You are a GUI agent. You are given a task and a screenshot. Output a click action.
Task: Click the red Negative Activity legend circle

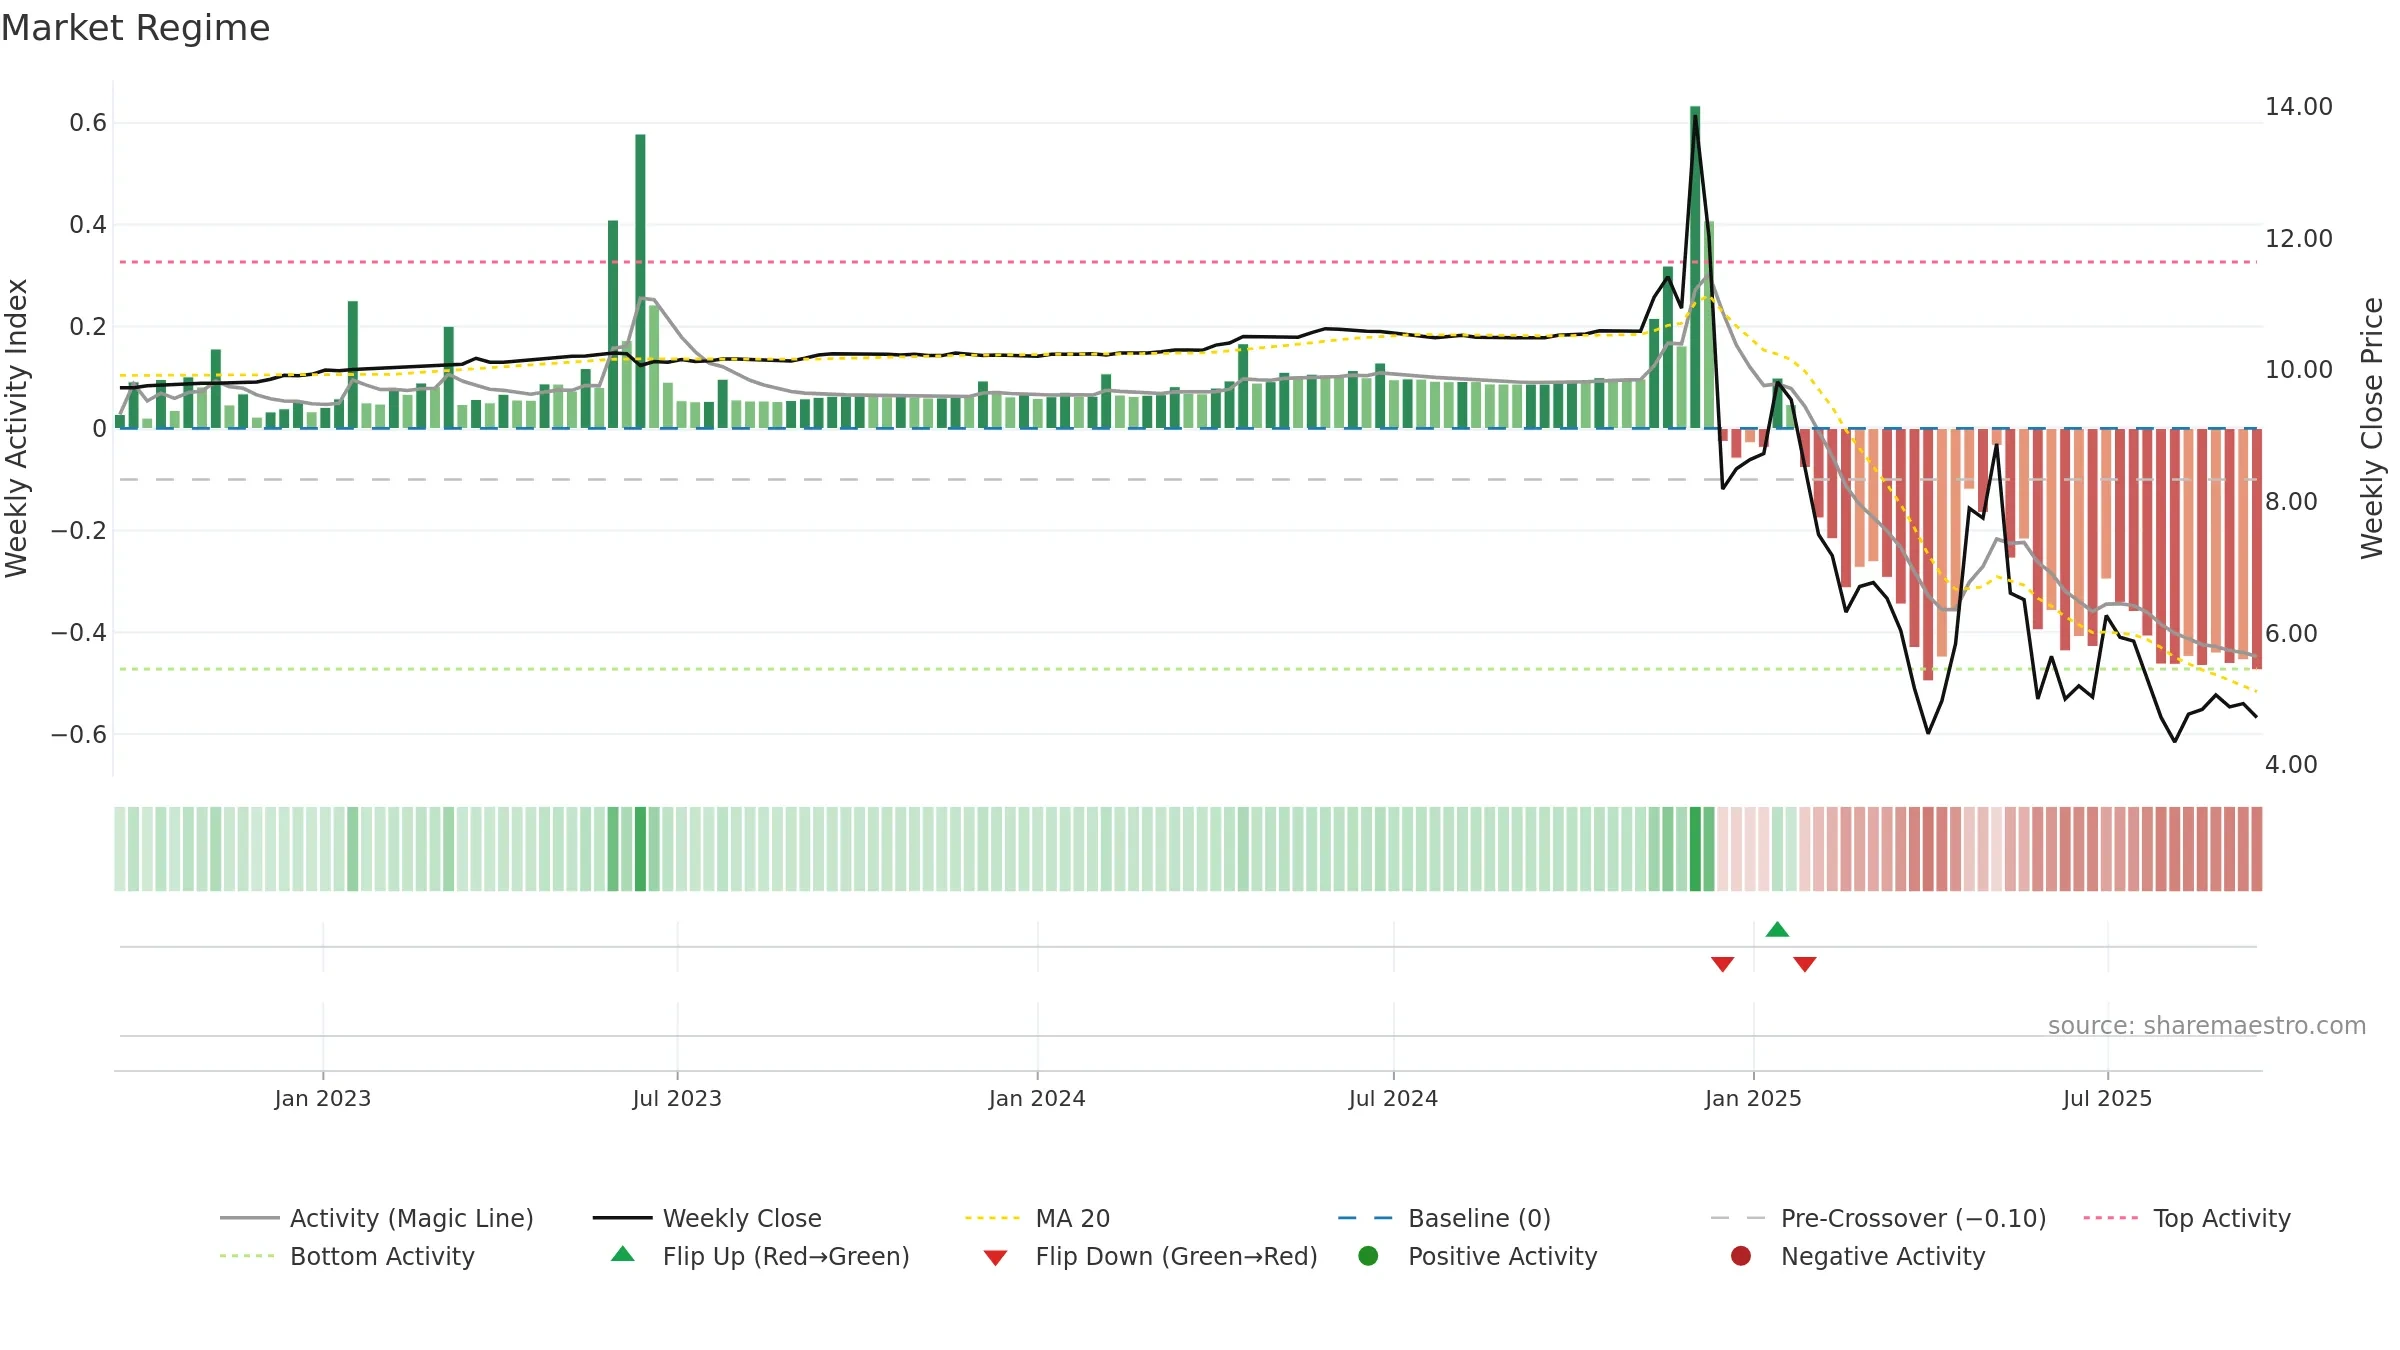(1741, 1256)
